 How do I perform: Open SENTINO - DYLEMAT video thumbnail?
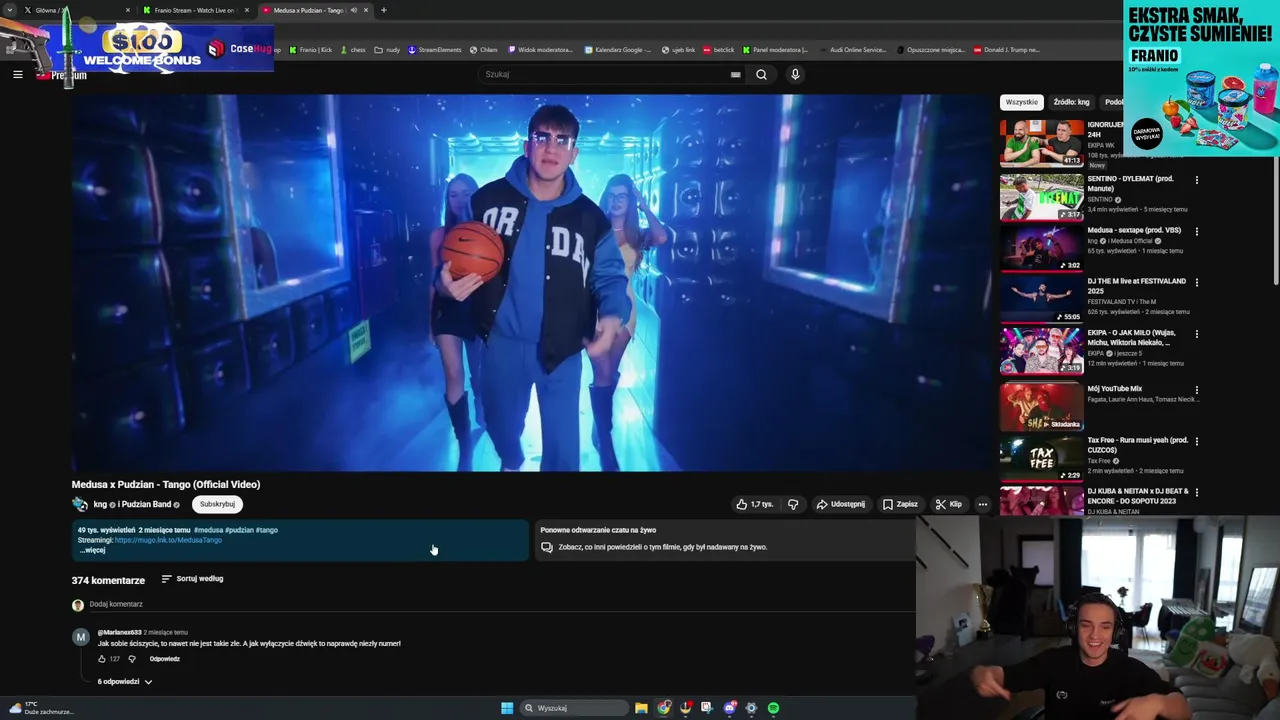1041,196
